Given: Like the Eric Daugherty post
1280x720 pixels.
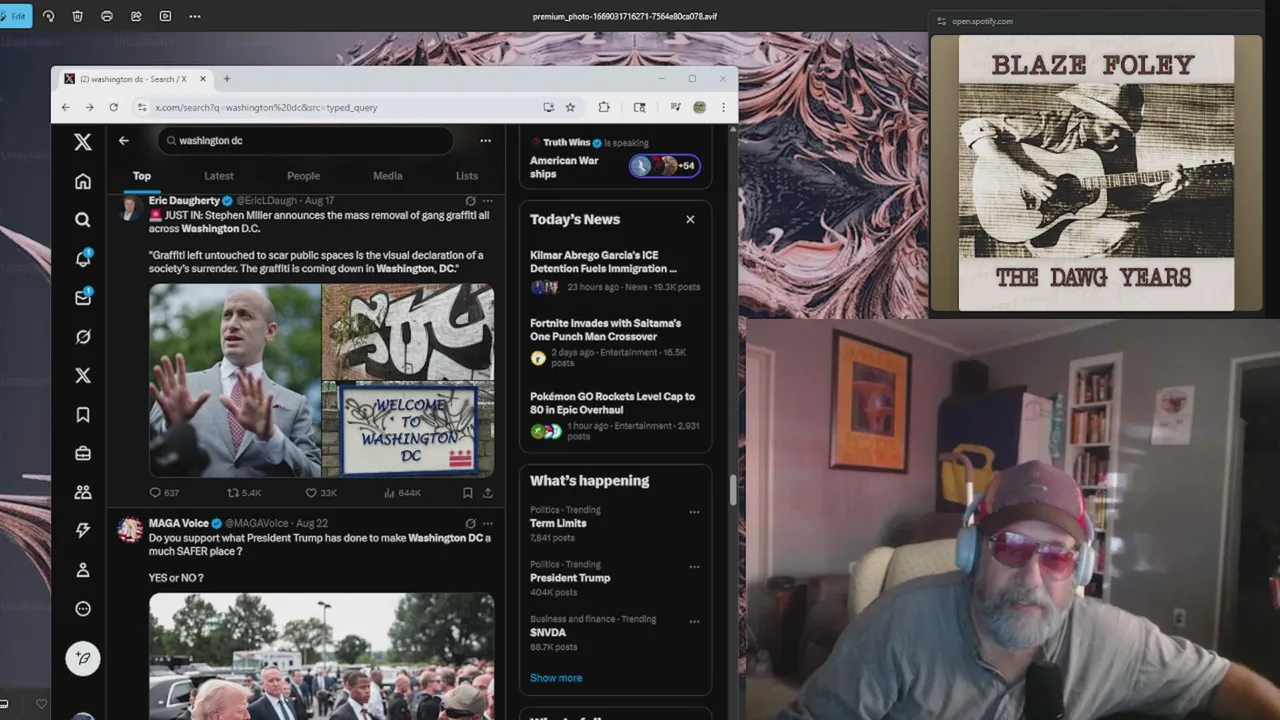Looking at the screenshot, I should tap(311, 493).
